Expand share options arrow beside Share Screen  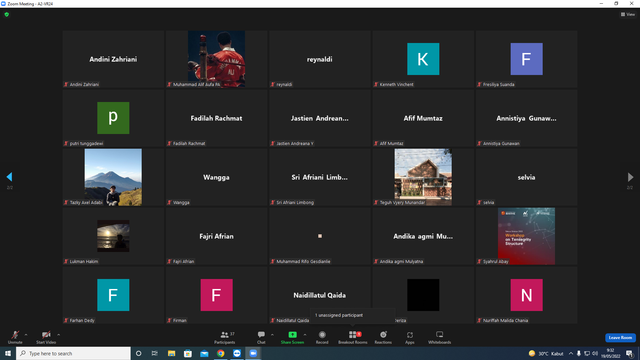point(305,335)
